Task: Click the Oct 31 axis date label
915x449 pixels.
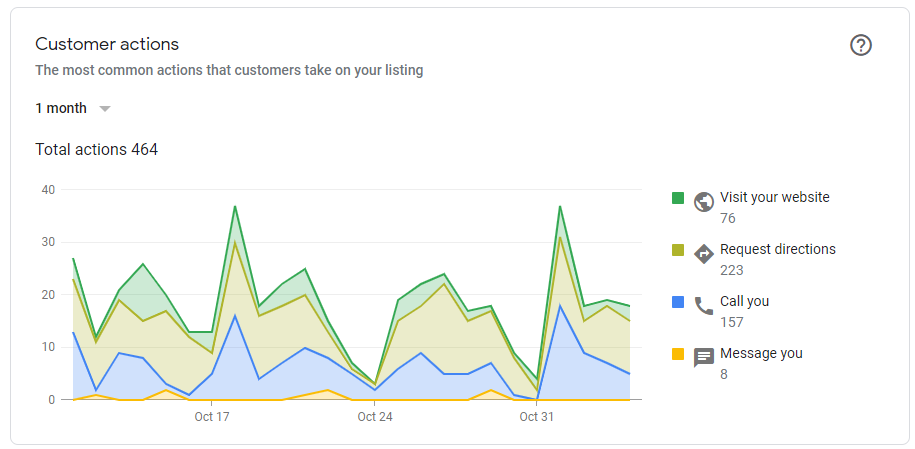Action: click(x=536, y=417)
